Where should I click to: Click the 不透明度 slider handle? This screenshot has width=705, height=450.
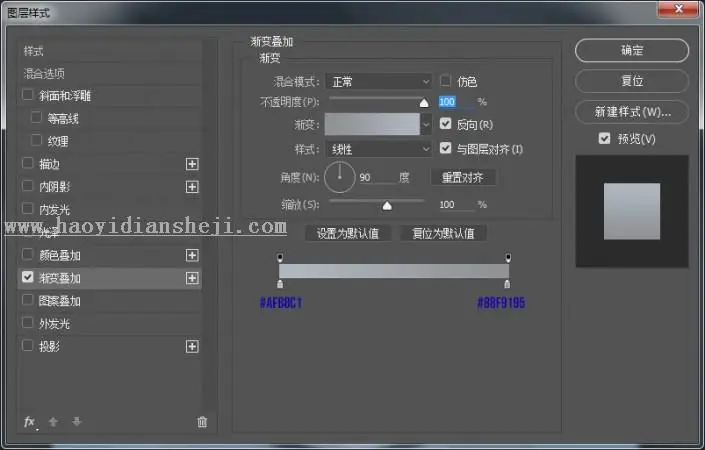424,103
